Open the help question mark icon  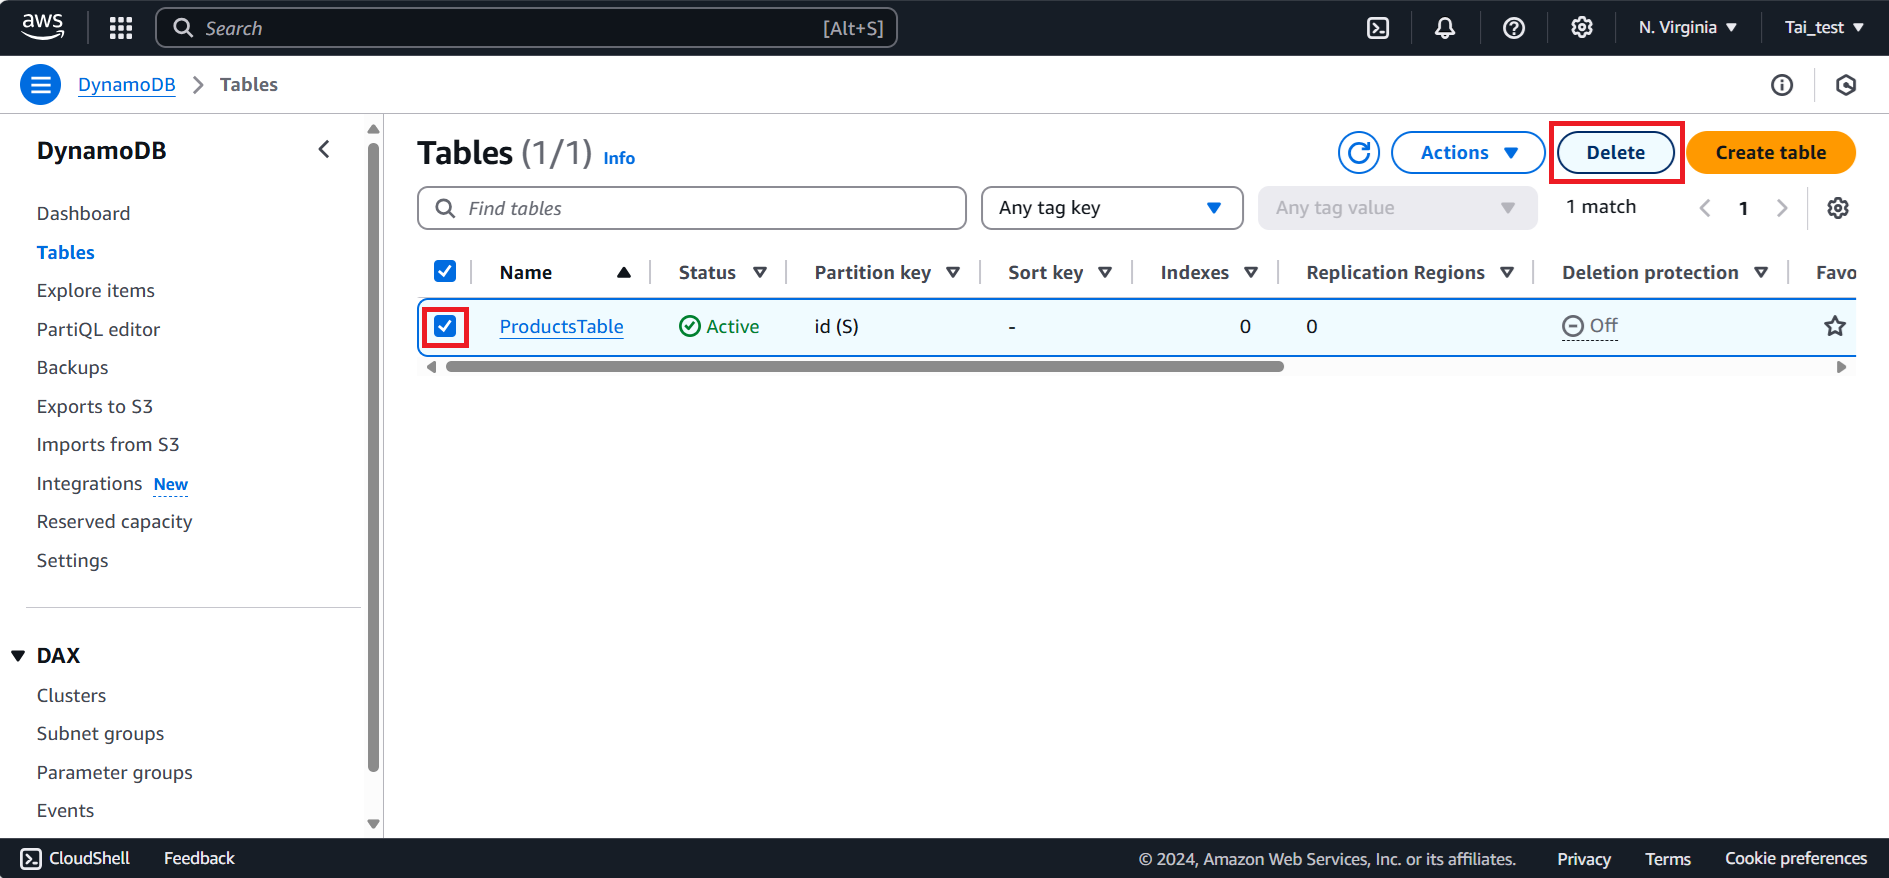(1514, 28)
